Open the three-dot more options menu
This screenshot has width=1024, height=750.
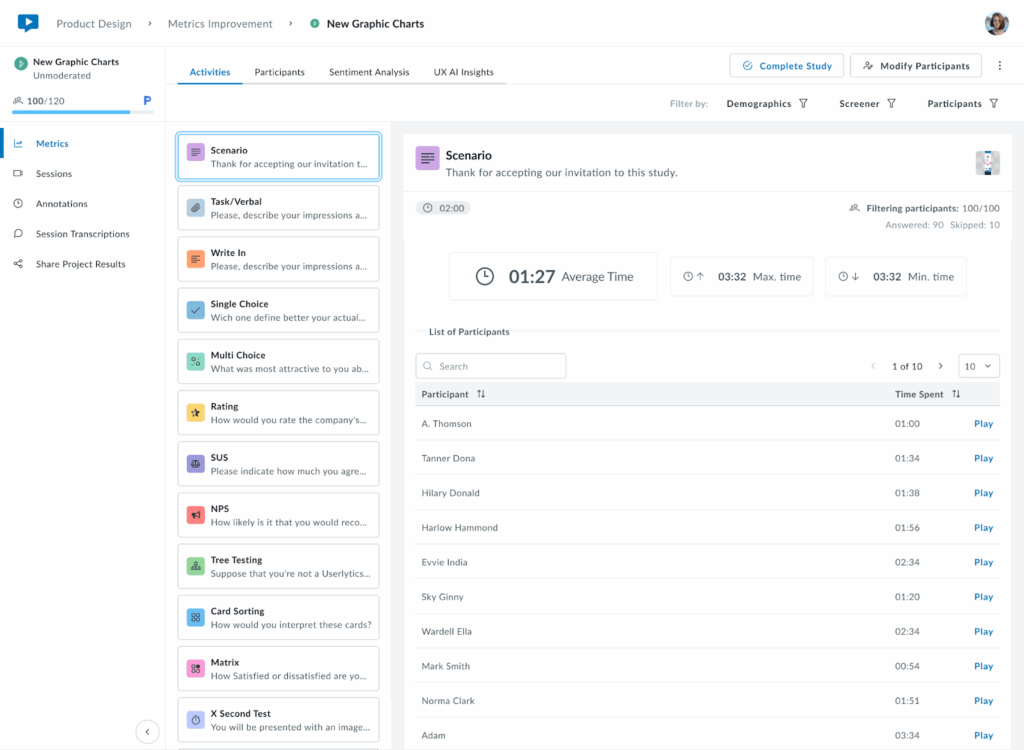[x=999, y=66]
